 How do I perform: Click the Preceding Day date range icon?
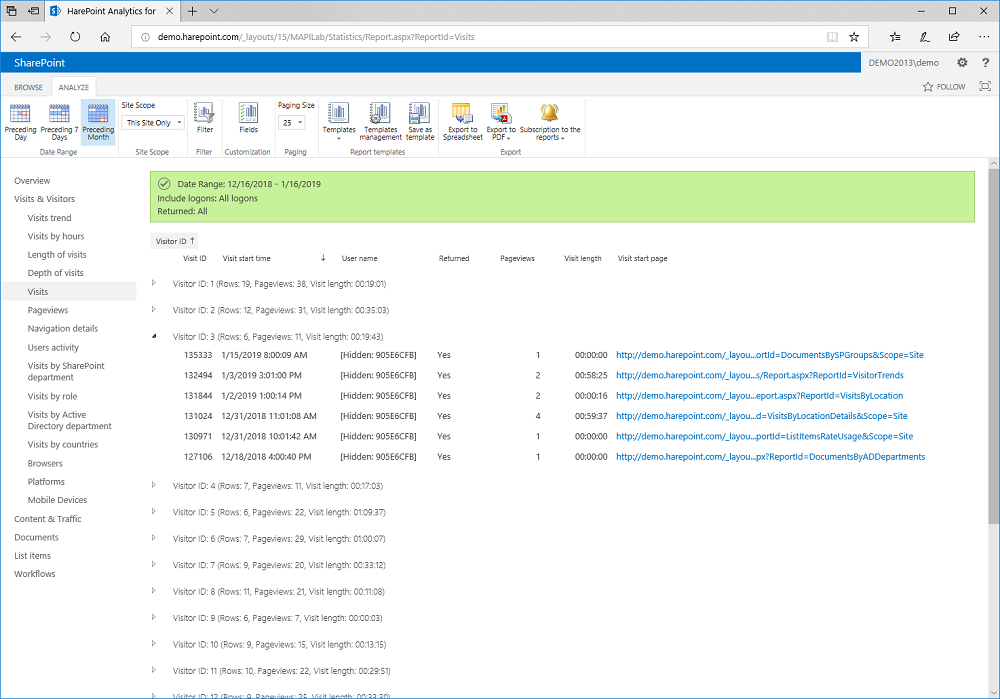pos(20,120)
